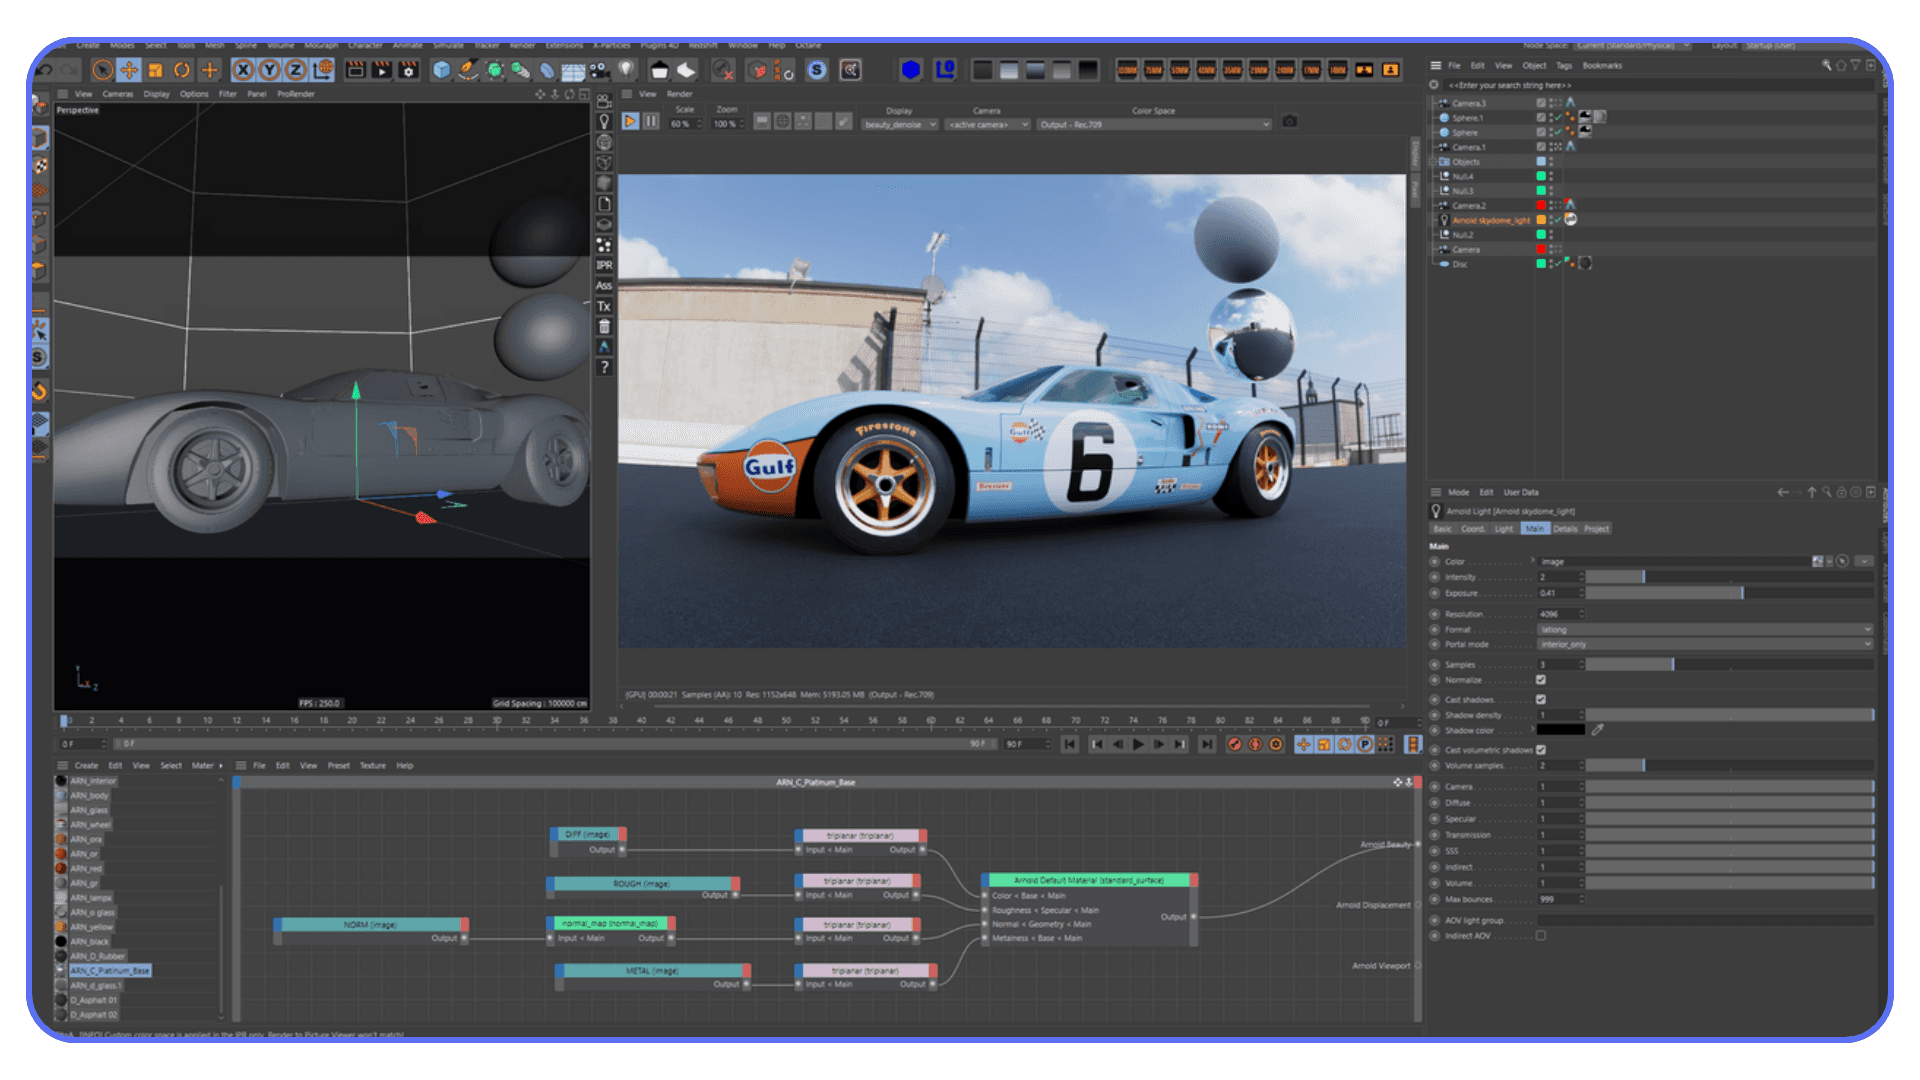The image size is (1920, 1080).
Task: Activate the Scale tool
Action: tap(154, 69)
